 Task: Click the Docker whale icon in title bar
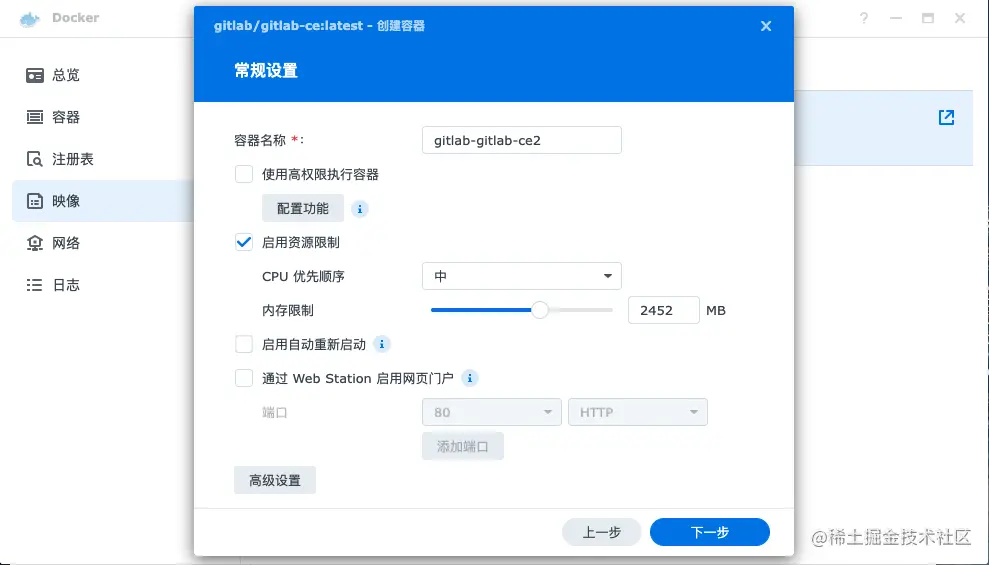point(30,19)
